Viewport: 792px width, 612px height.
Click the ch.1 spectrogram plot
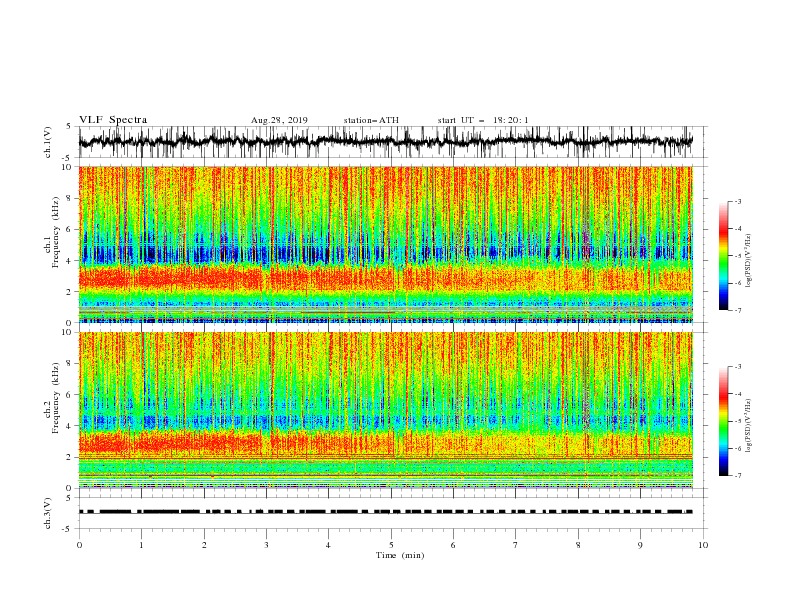click(386, 244)
